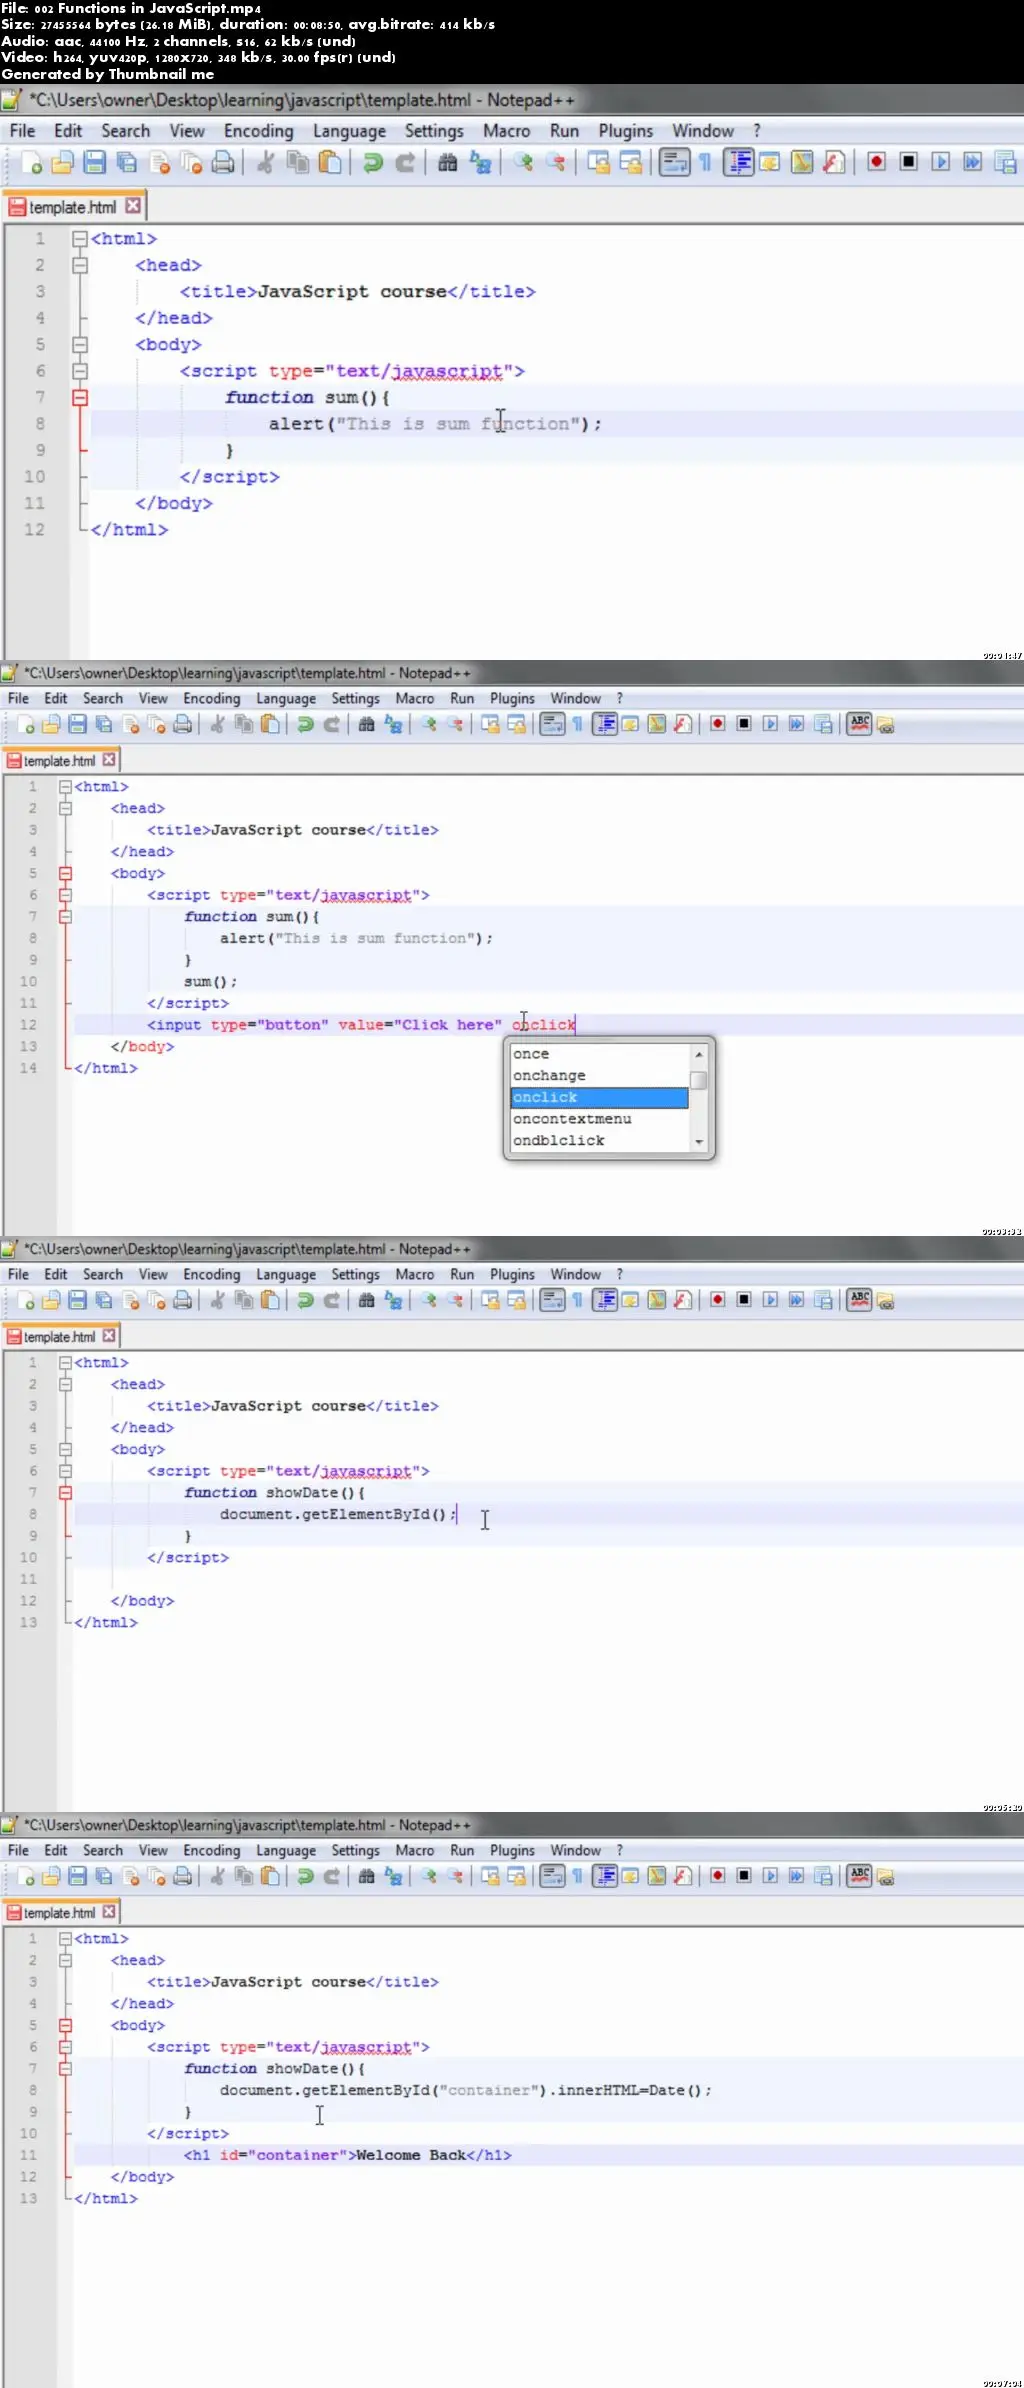Click Print icon in third frame toolbar
The image size is (1024, 2388).
(x=183, y=1301)
